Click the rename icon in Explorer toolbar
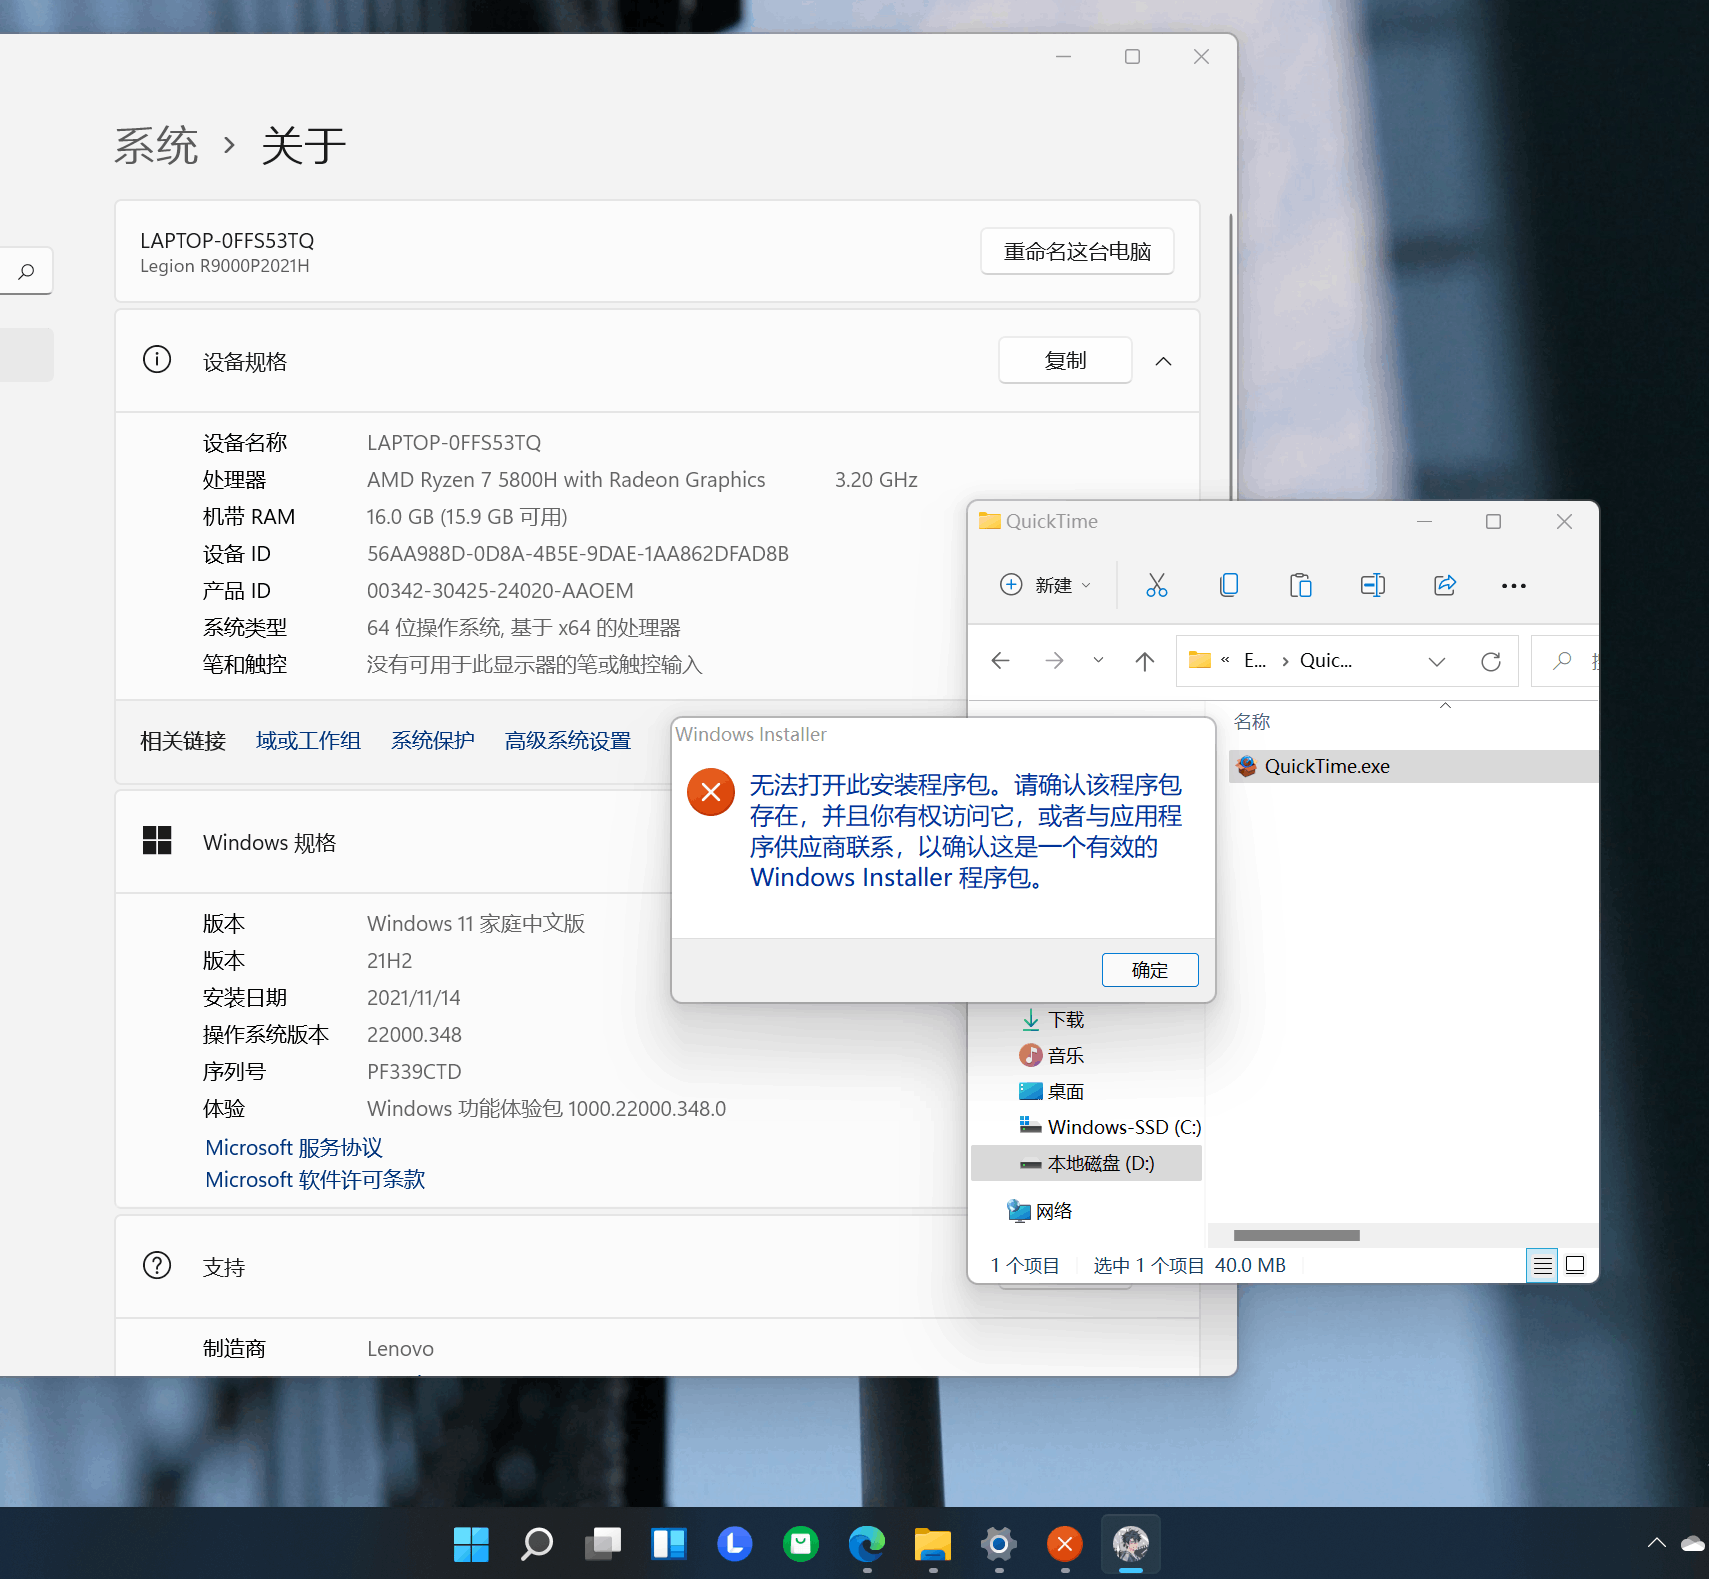This screenshot has height=1579, width=1709. click(1373, 585)
